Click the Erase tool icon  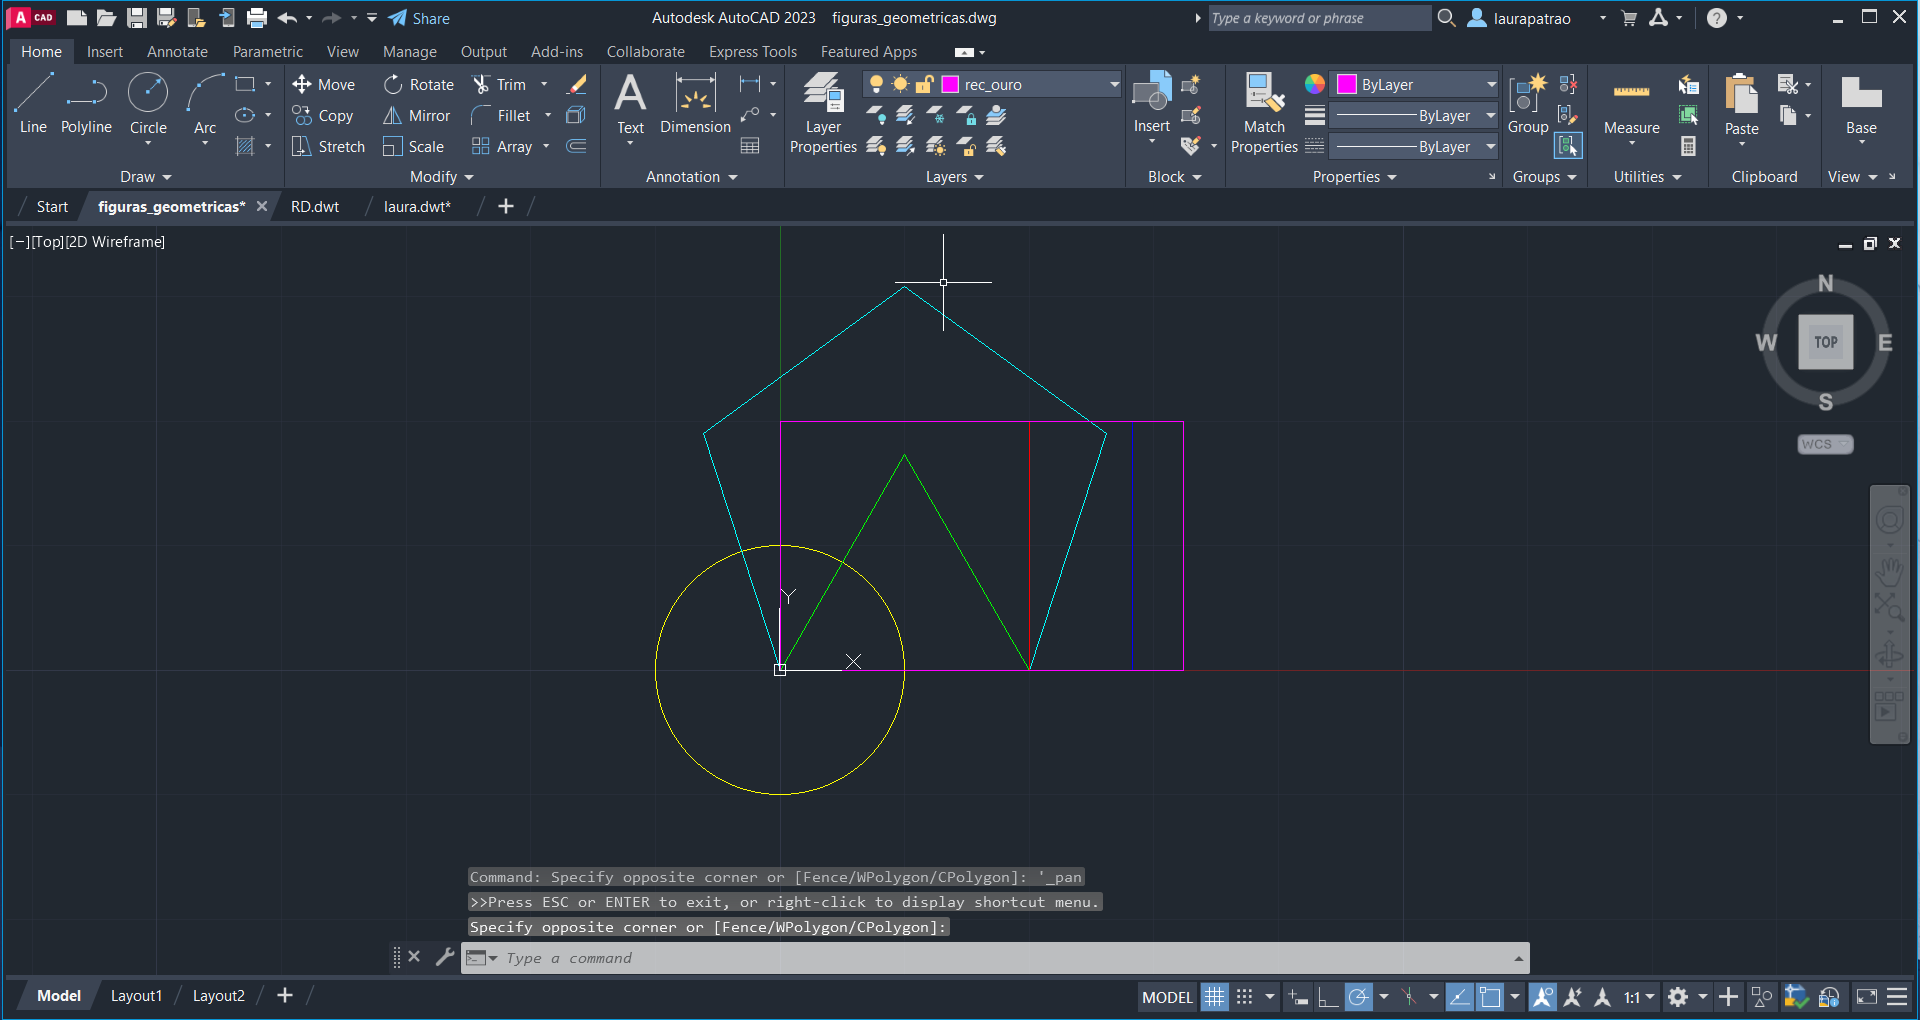(x=576, y=84)
